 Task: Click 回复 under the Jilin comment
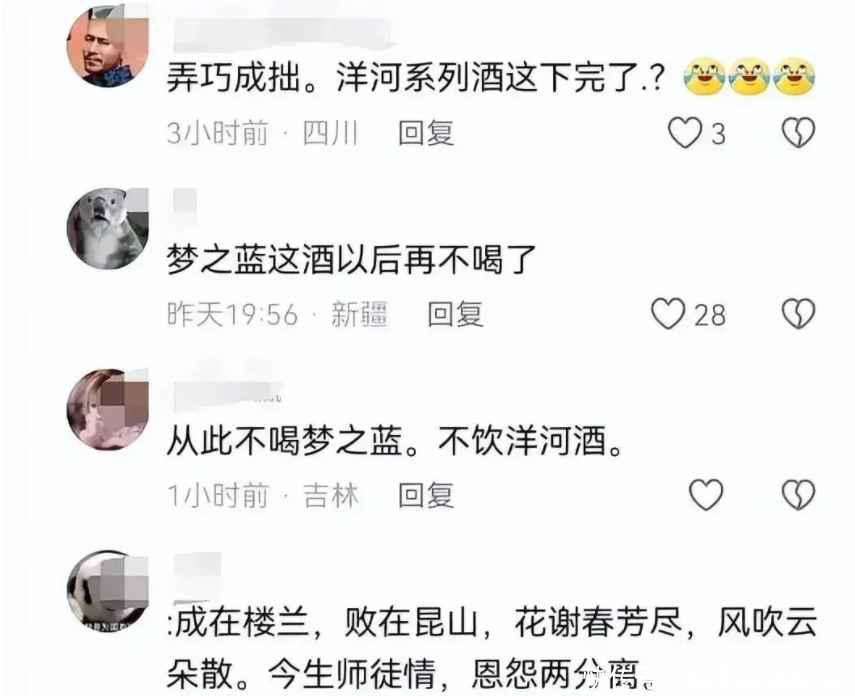point(426,495)
